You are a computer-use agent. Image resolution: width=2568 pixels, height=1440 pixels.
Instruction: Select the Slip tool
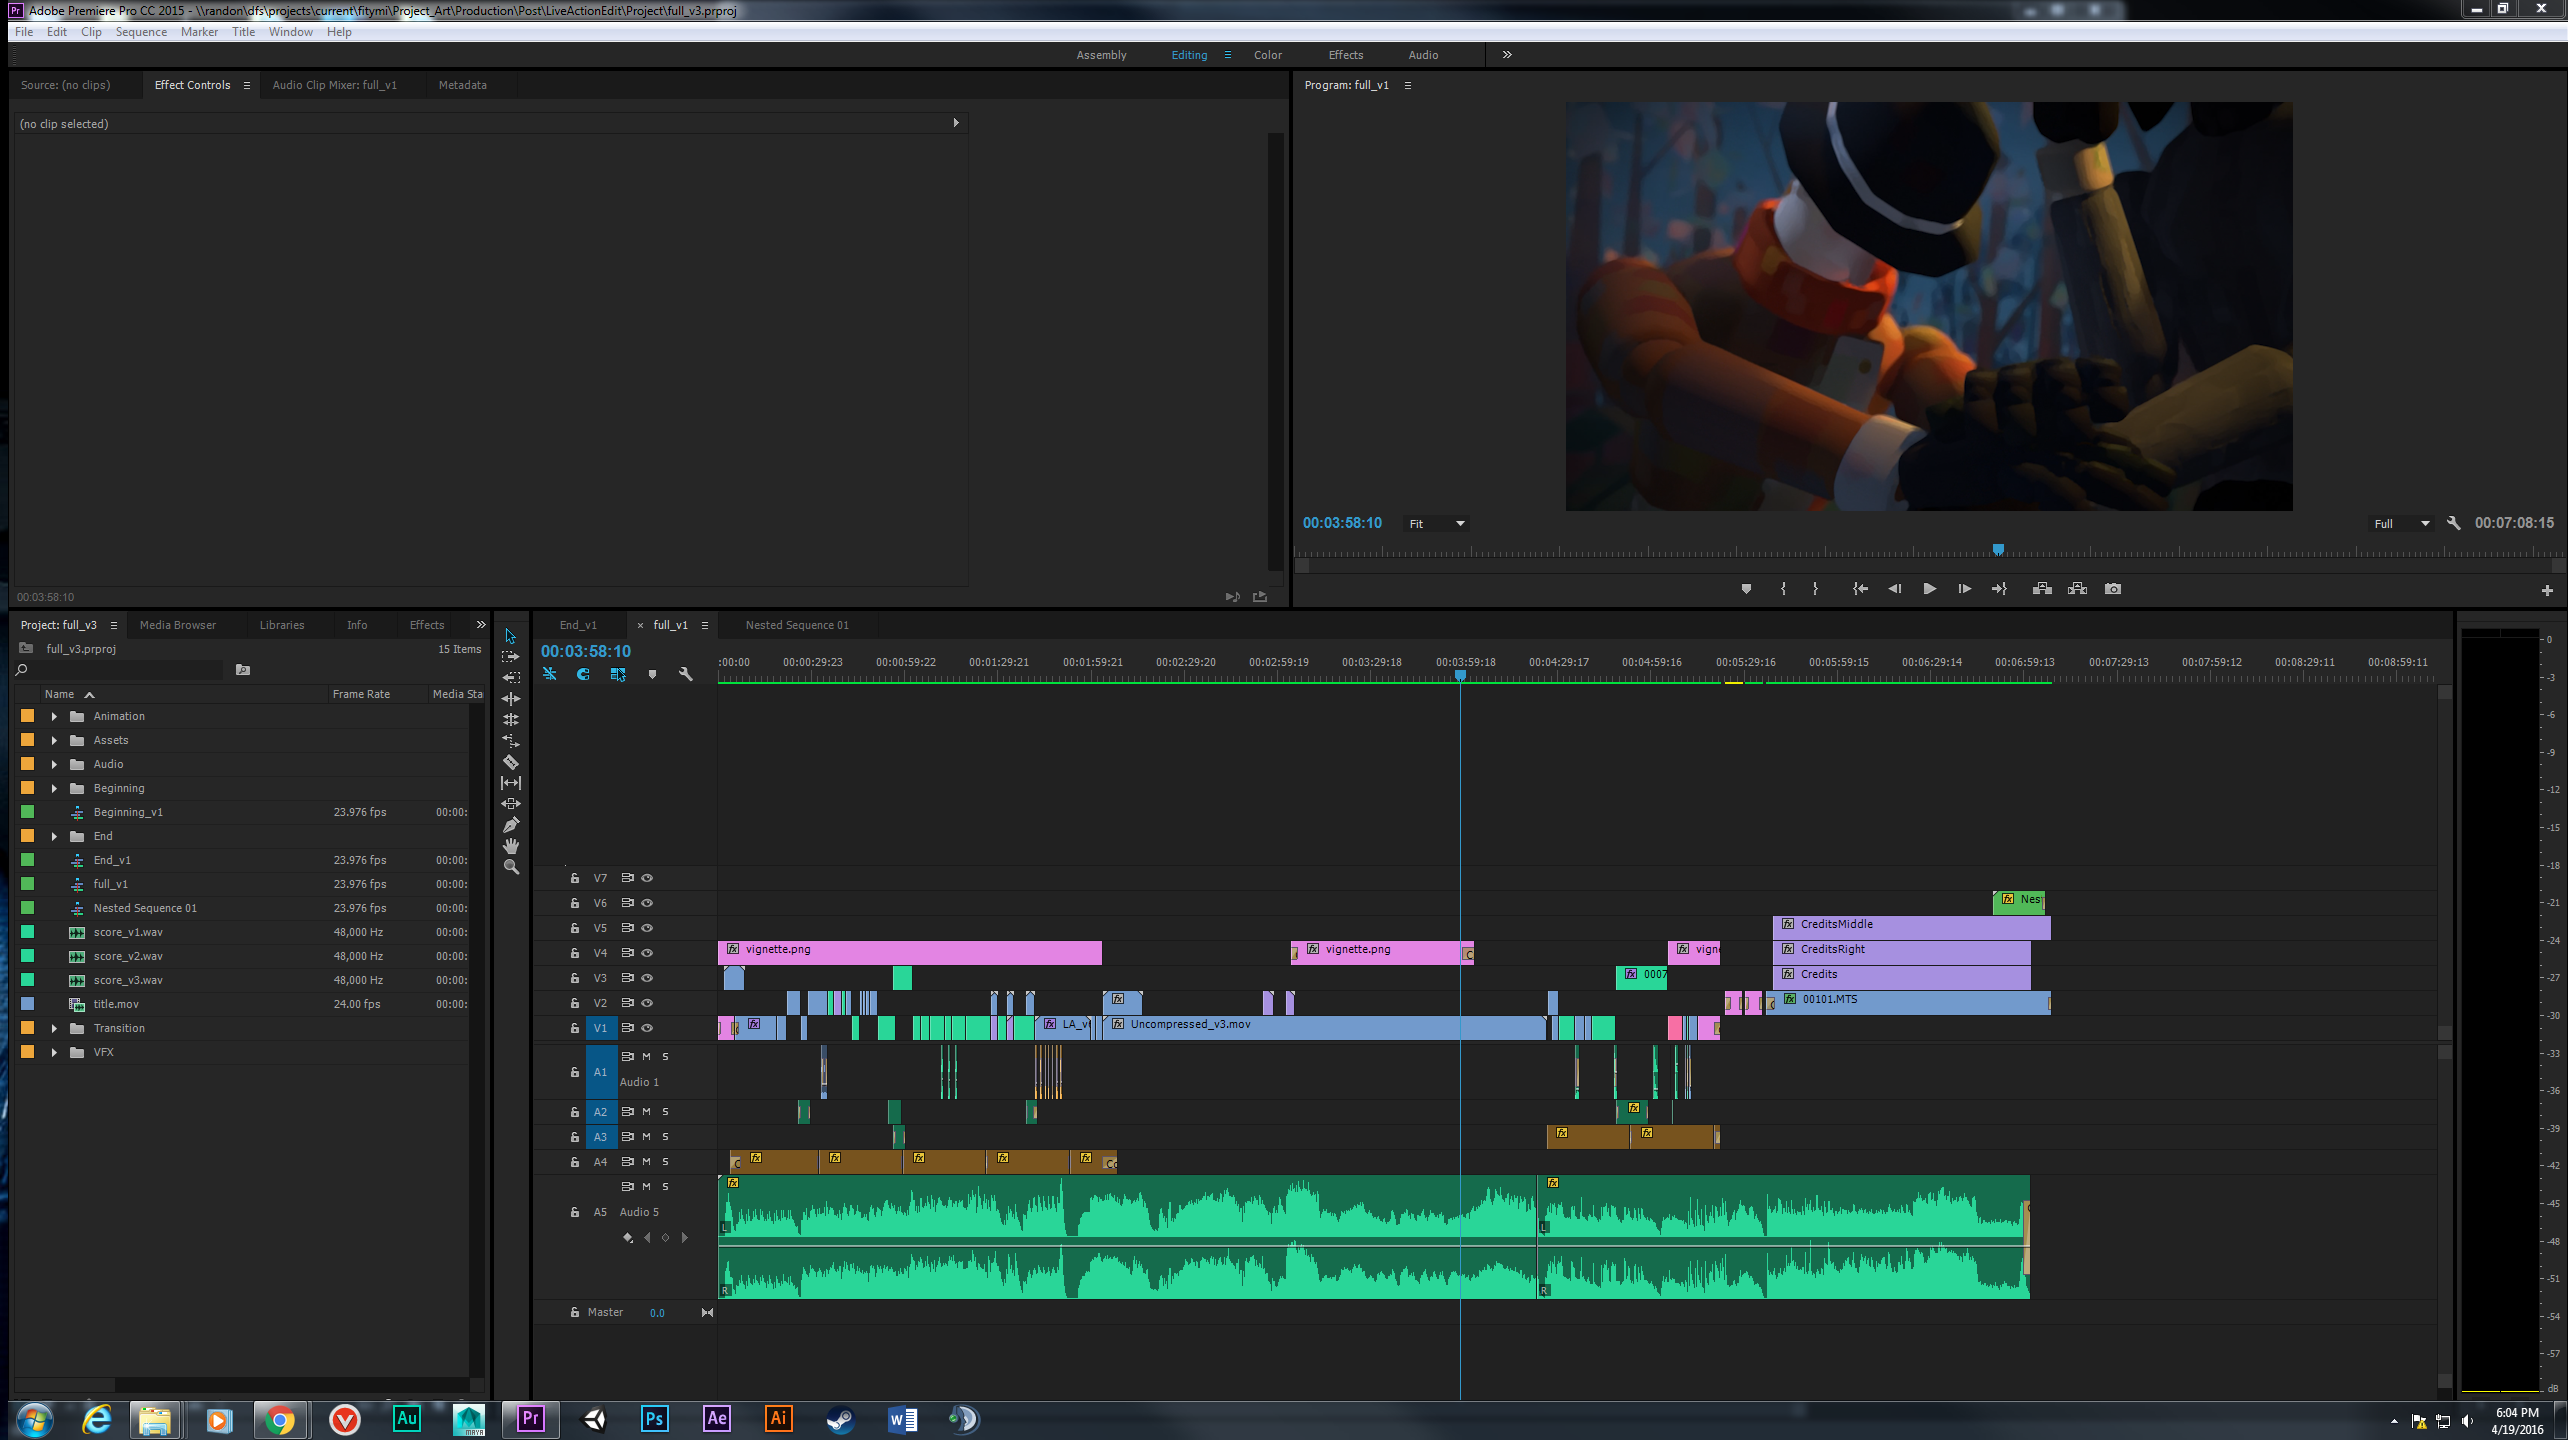click(x=510, y=783)
